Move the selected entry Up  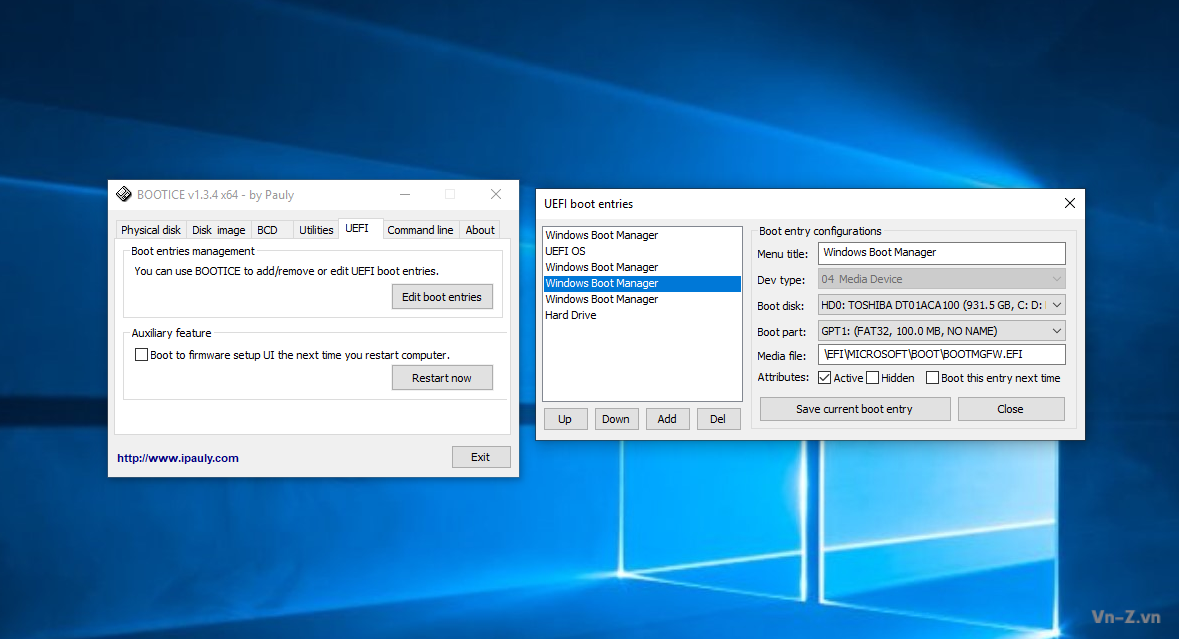point(565,419)
